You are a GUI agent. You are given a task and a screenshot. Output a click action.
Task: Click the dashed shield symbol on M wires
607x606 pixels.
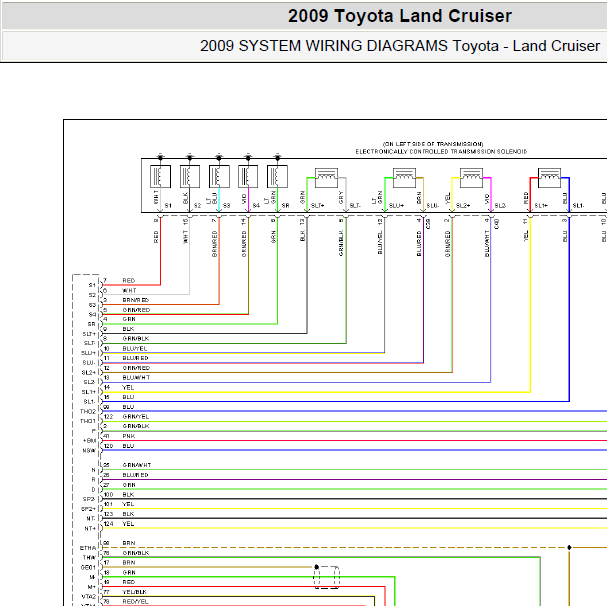[326, 577]
